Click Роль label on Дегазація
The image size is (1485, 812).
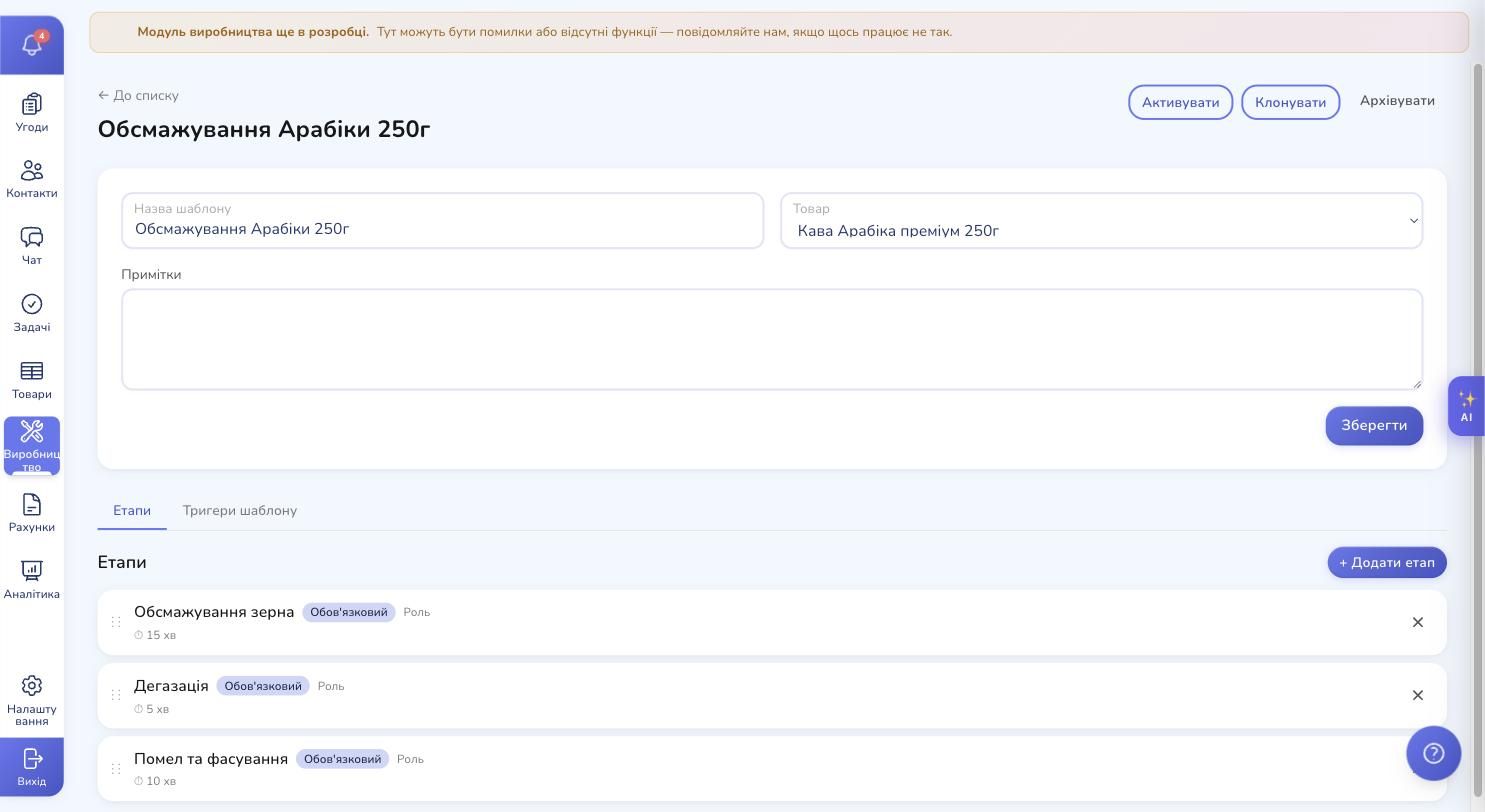(331, 686)
